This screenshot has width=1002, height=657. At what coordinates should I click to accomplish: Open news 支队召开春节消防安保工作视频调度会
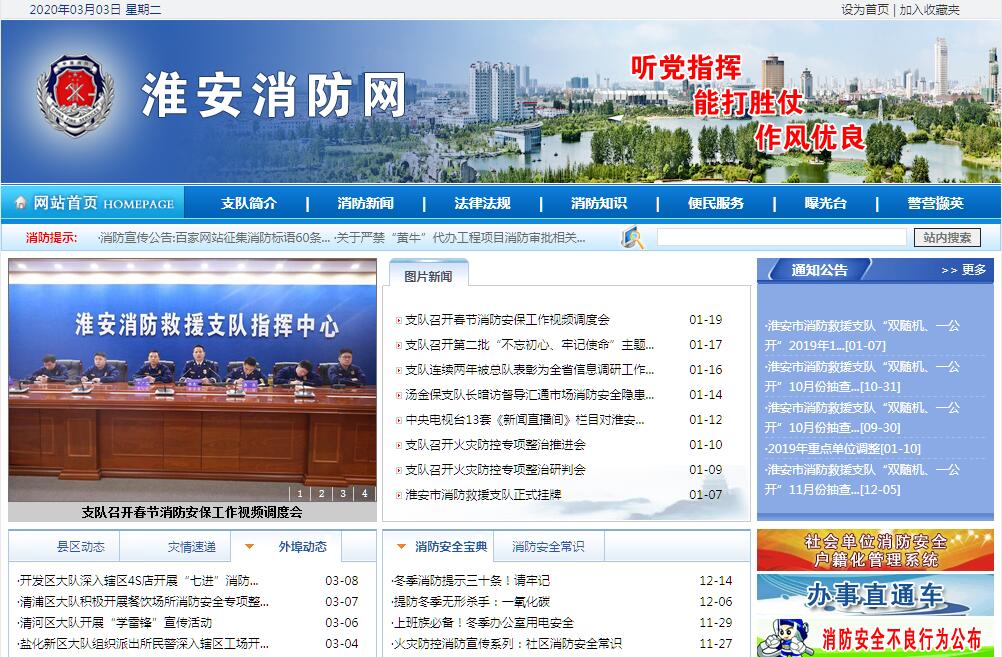pos(507,320)
